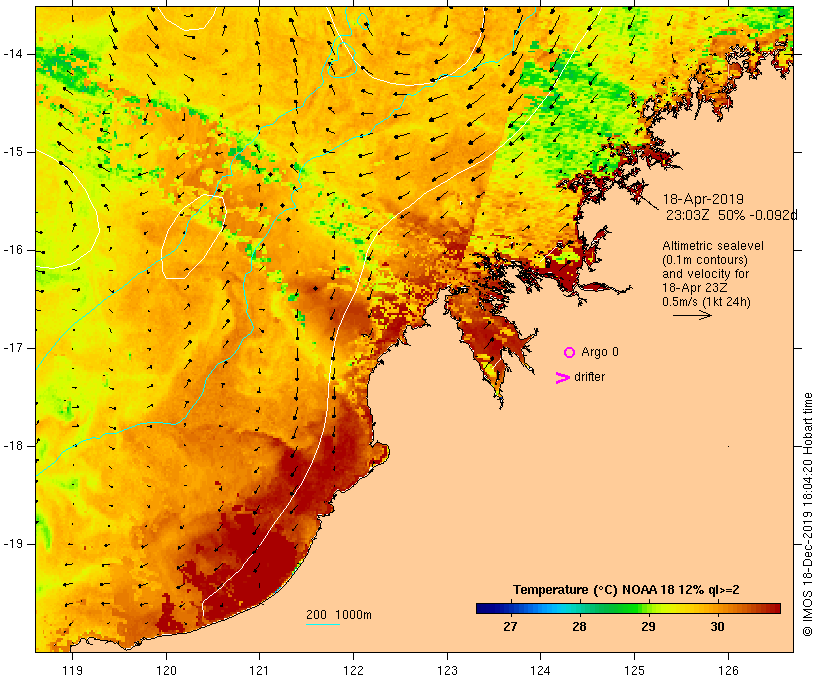
Task: Click the magenta Argo circle marker
Action: coord(570,353)
